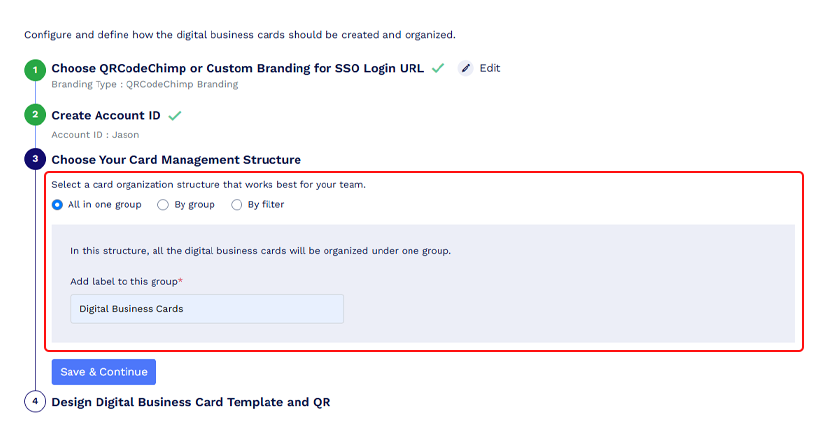Image resolution: width=820 pixels, height=443 pixels.
Task: Click the green checkmark next to SSO Login URL
Action: point(438,68)
